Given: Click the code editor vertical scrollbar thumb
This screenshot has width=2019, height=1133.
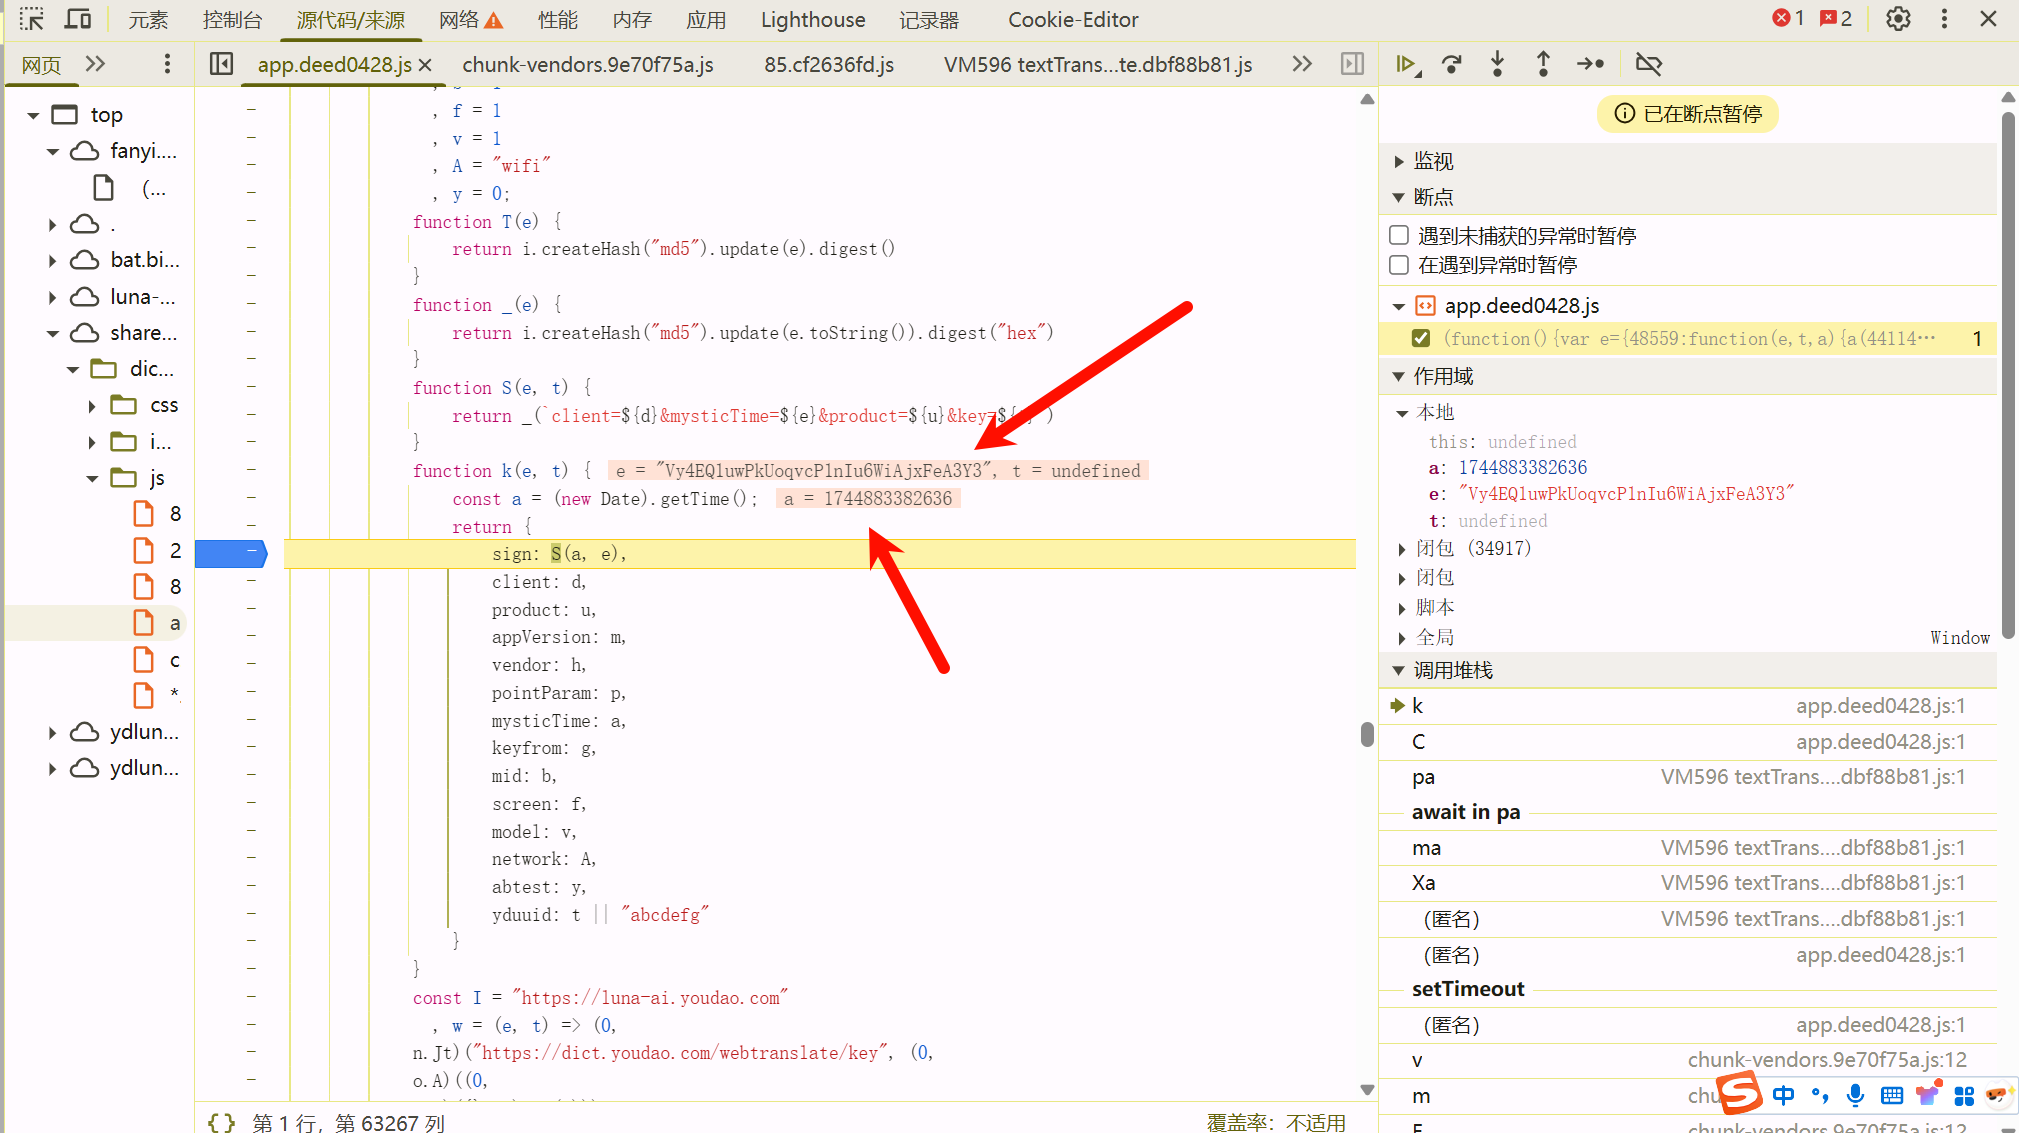Looking at the screenshot, I should click(x=1367, y=734).
